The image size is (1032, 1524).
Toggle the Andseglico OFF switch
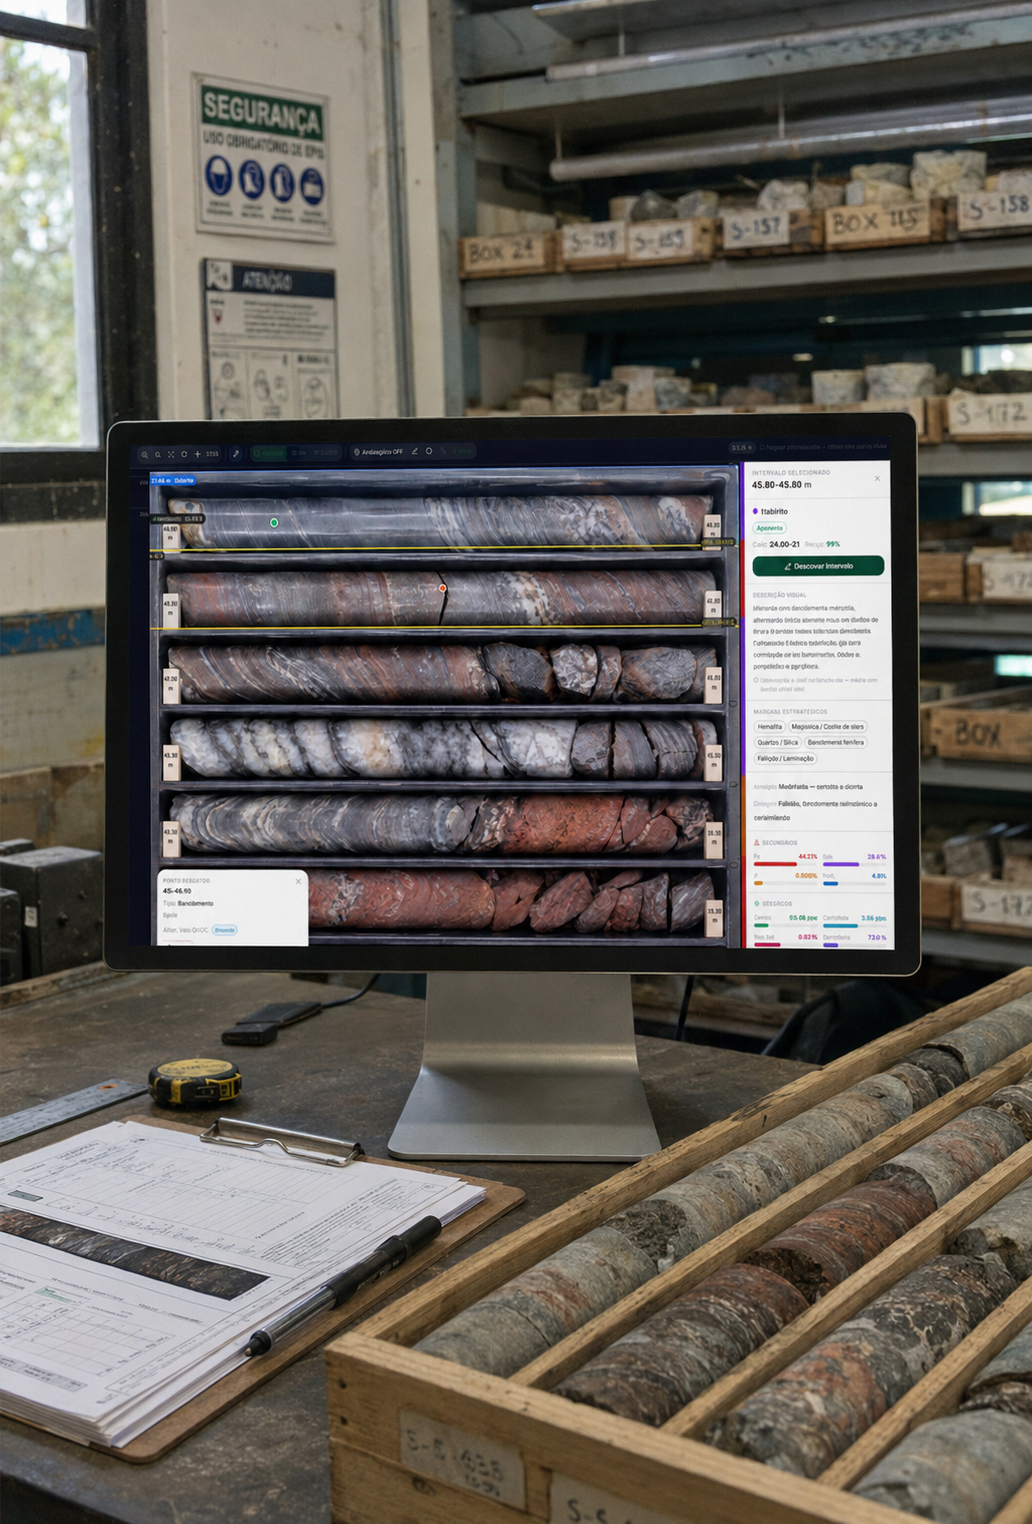[378, 452]
